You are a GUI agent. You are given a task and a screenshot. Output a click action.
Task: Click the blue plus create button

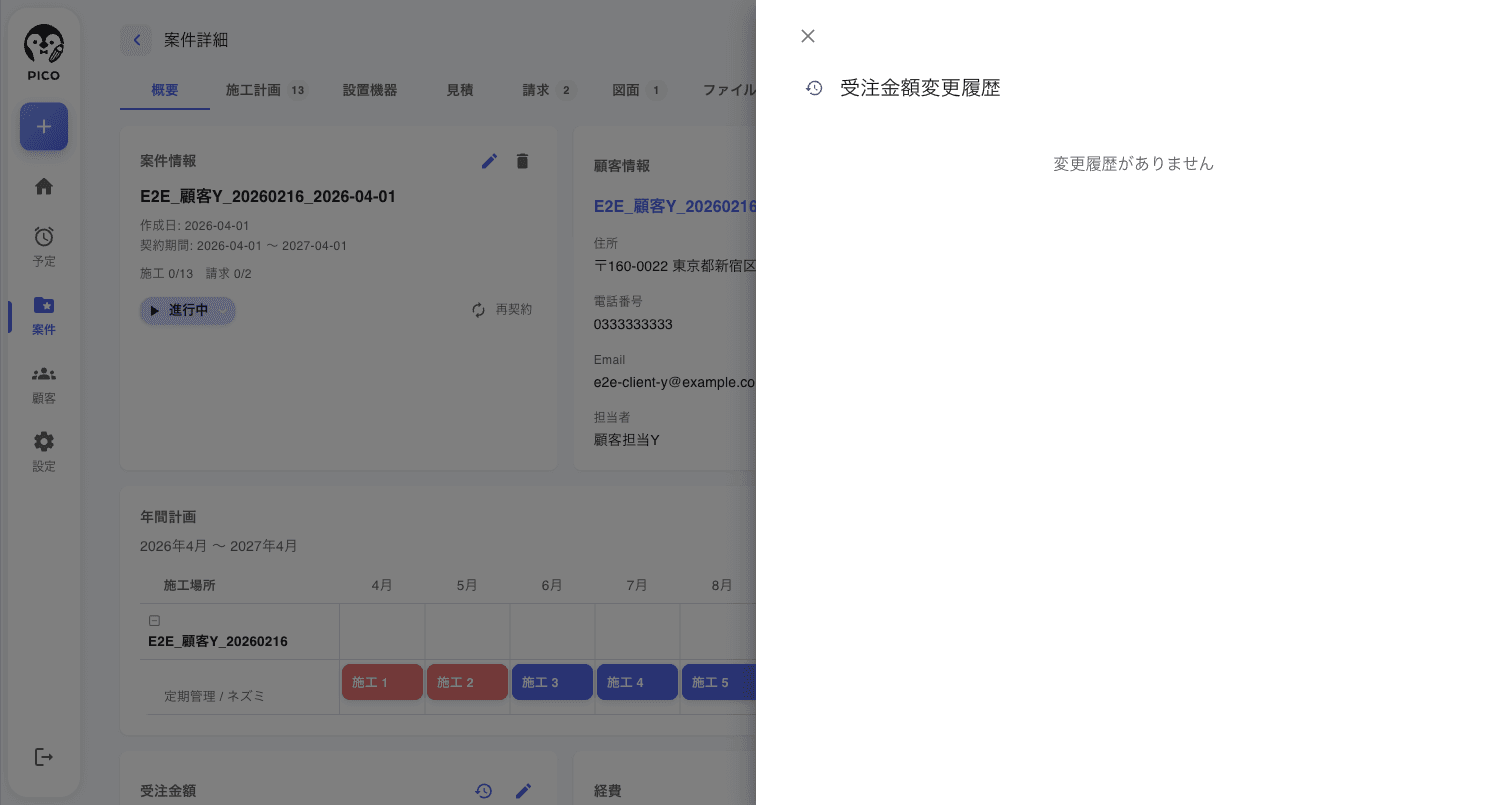44,127
